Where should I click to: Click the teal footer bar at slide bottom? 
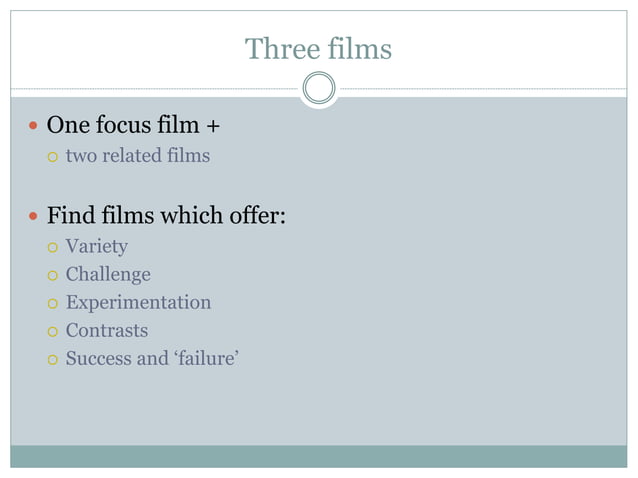click(x=318, y=456)
